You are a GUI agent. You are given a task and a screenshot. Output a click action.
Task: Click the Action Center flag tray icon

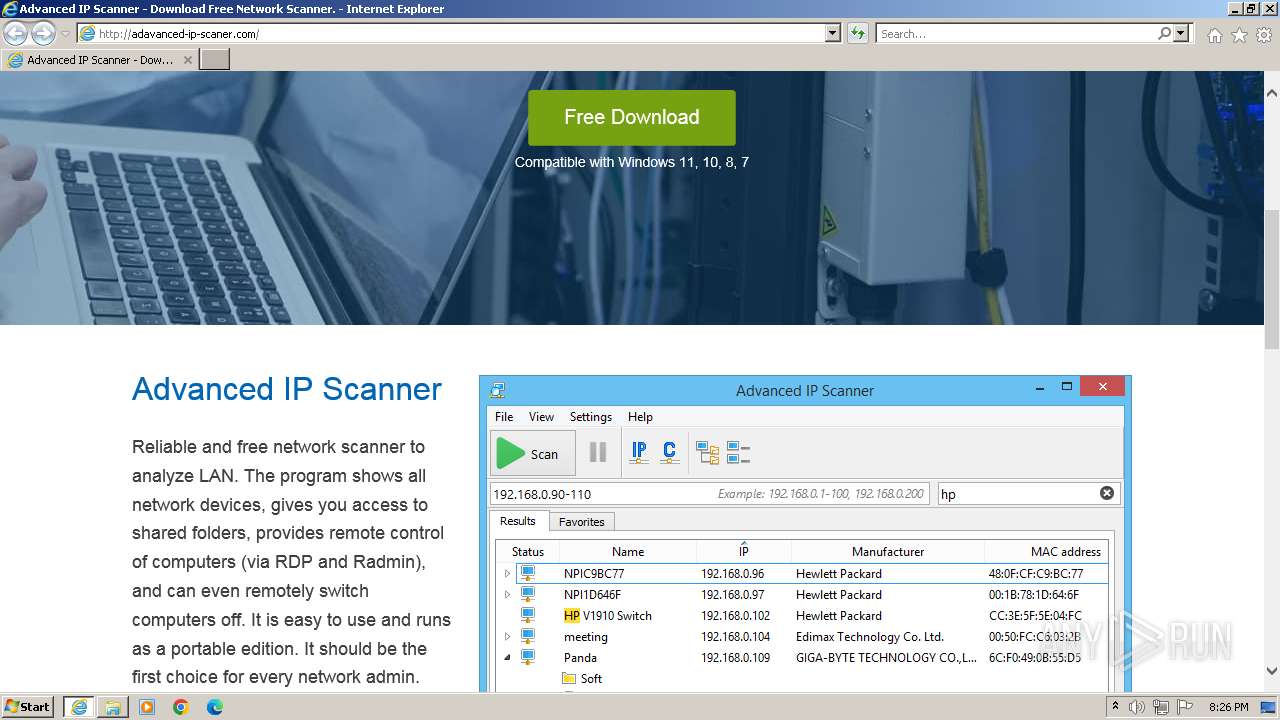pyautogui.click(x=1185, y=707)
